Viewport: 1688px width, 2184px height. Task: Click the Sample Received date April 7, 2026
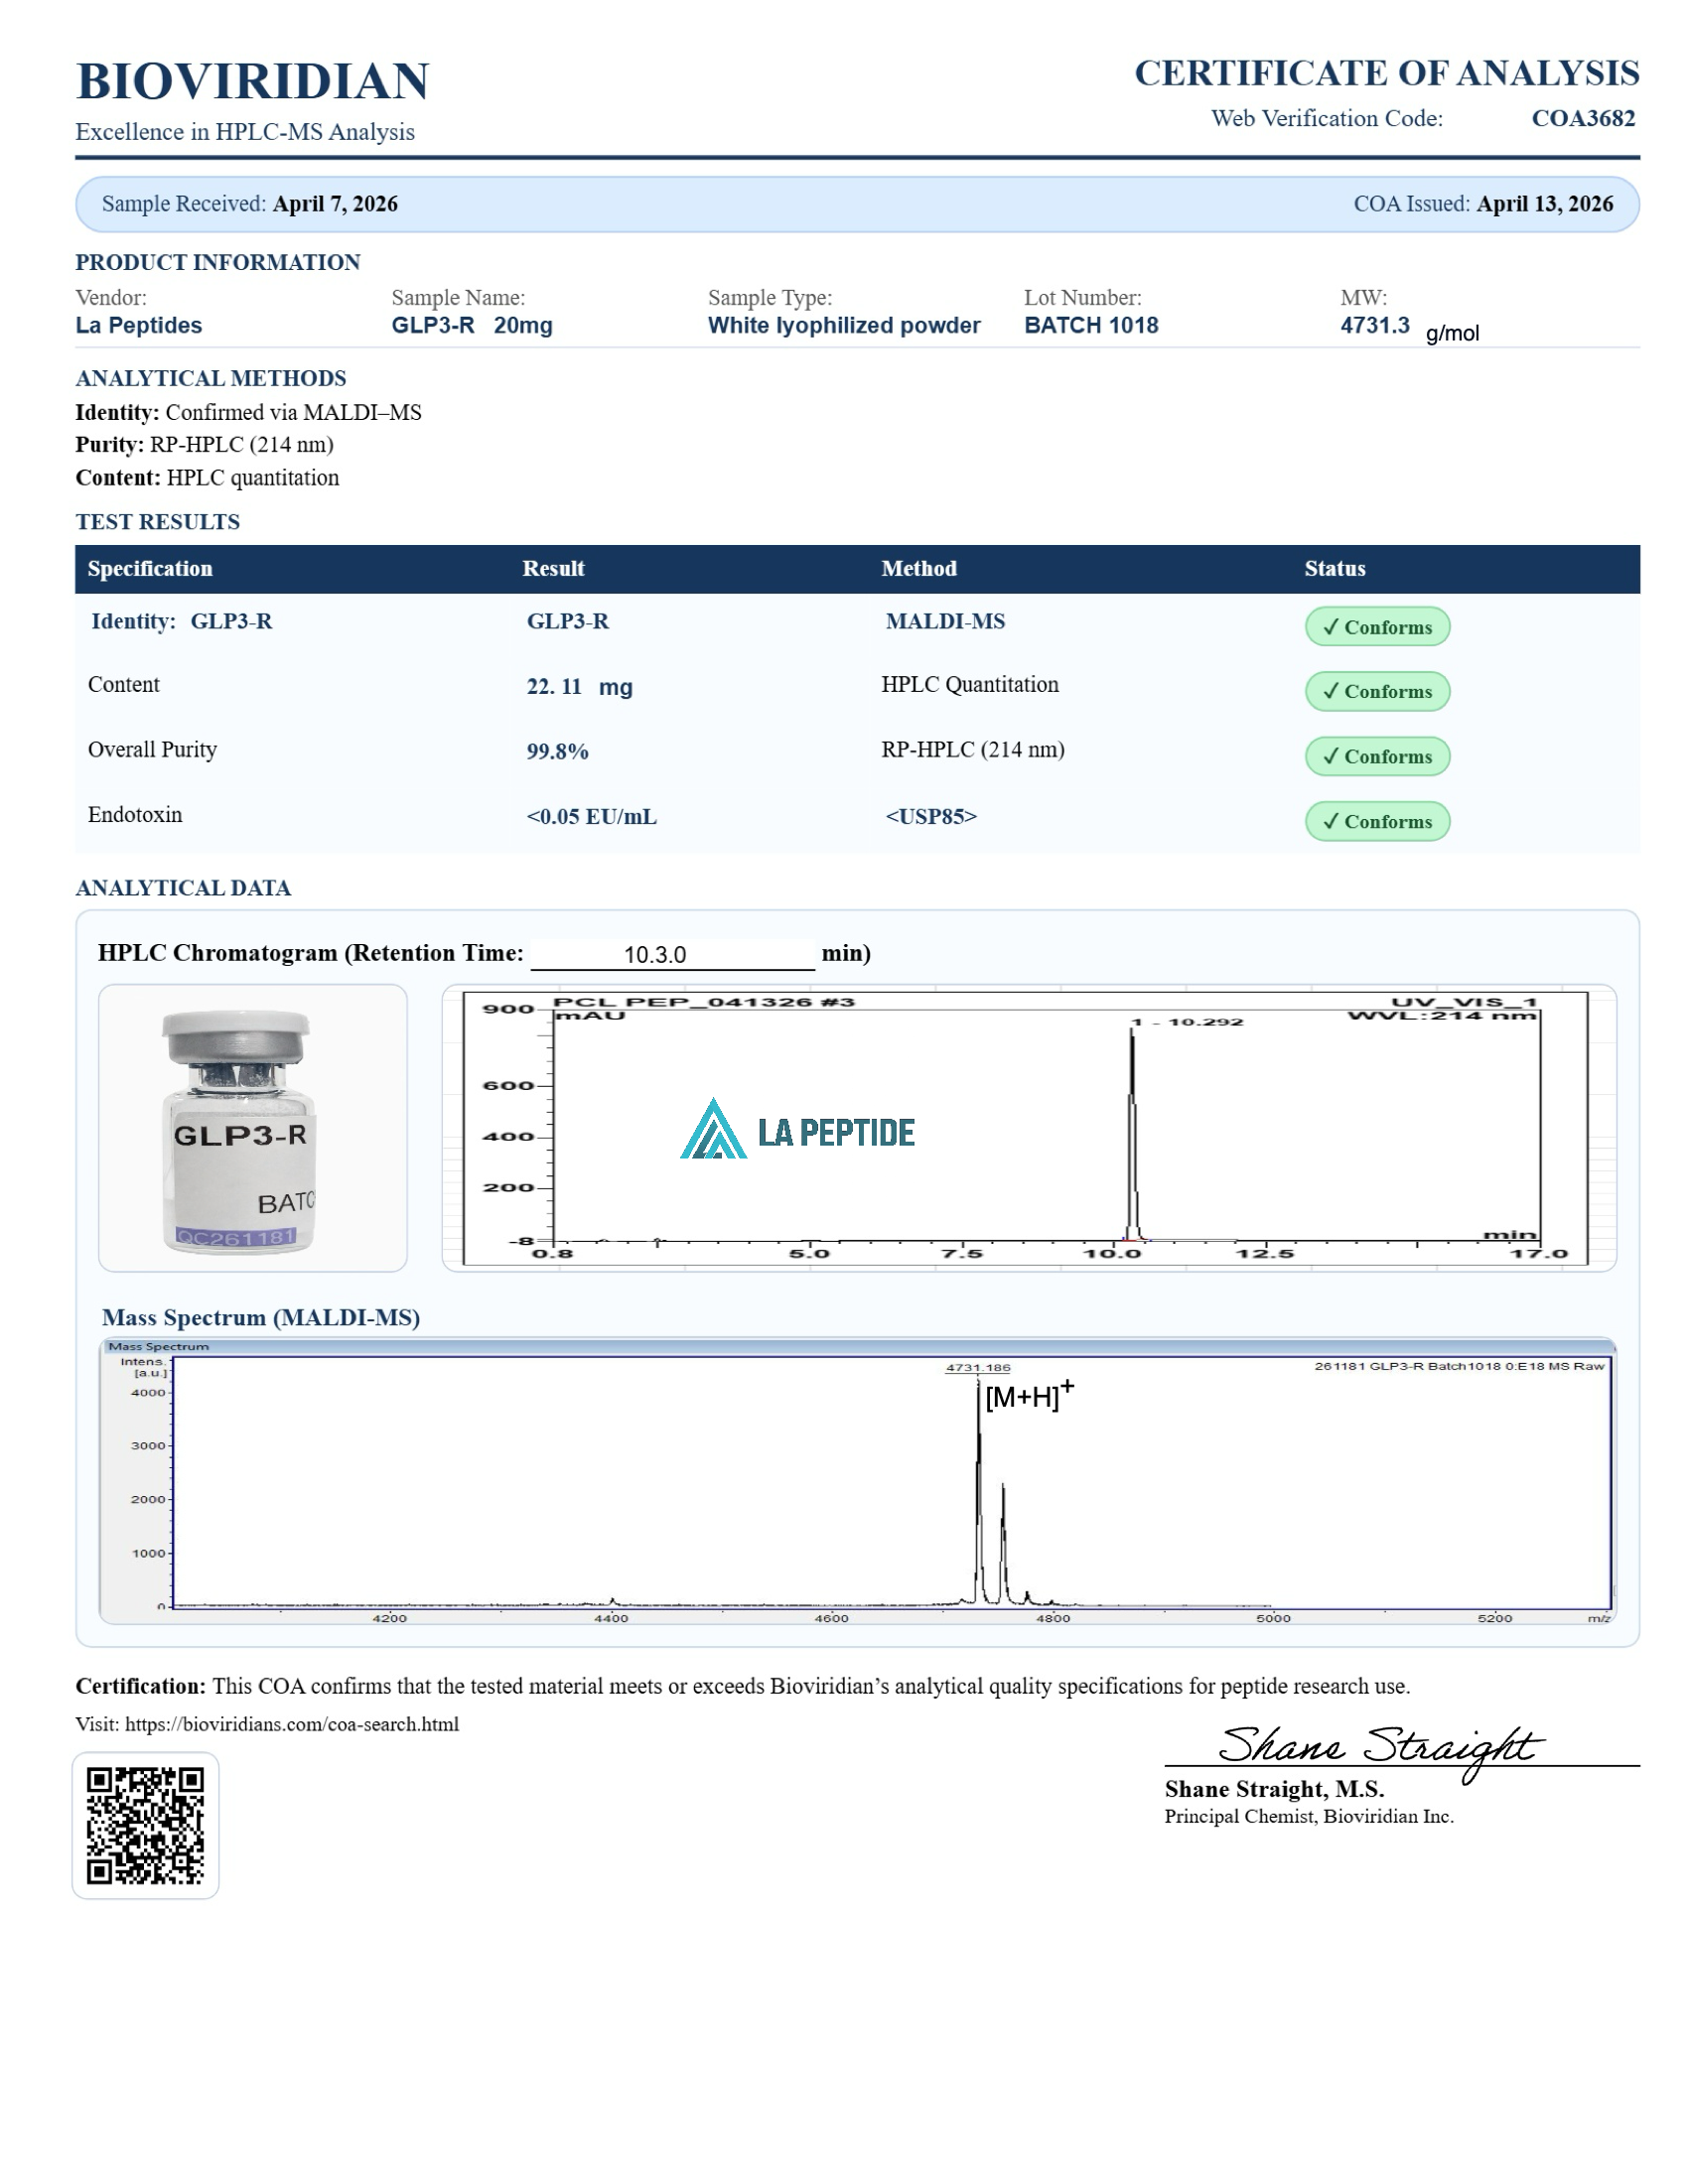(x=335, y=204)
